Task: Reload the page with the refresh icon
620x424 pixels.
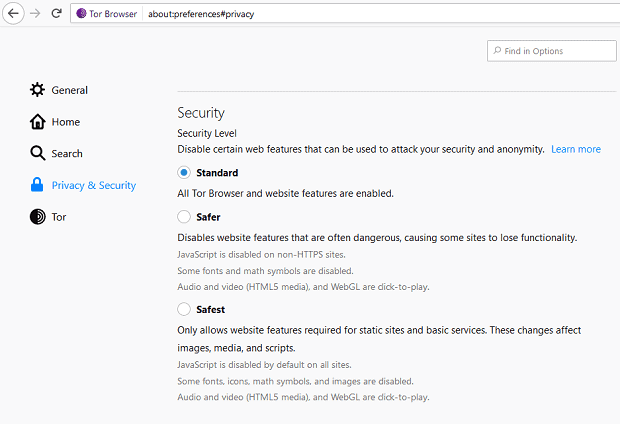Action: [x=57, y=13]
